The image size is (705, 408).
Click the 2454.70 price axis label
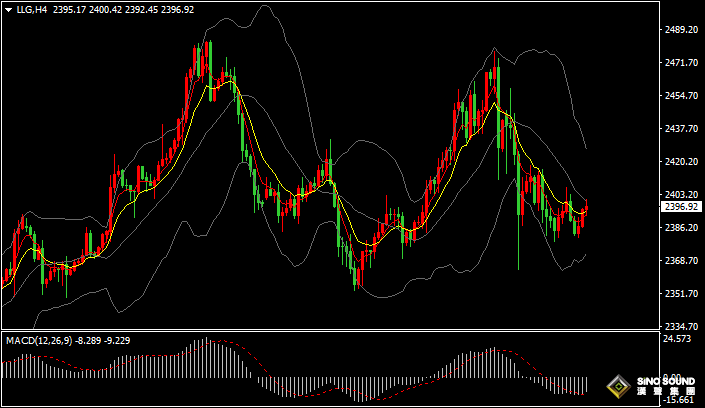tap(680, 96)
